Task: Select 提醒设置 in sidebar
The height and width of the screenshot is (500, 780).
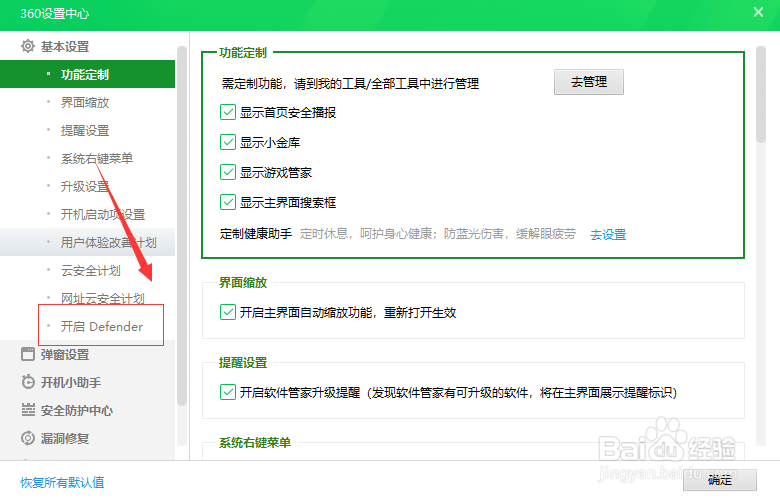Action: point(88,130)
